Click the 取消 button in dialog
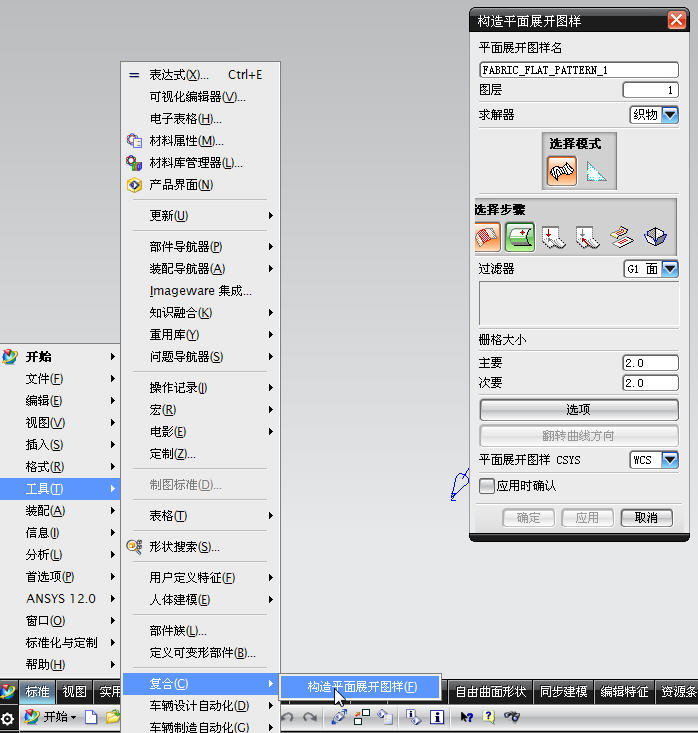Screen dimensions: 698x733 pyautogui.click(x=646, y=517)
